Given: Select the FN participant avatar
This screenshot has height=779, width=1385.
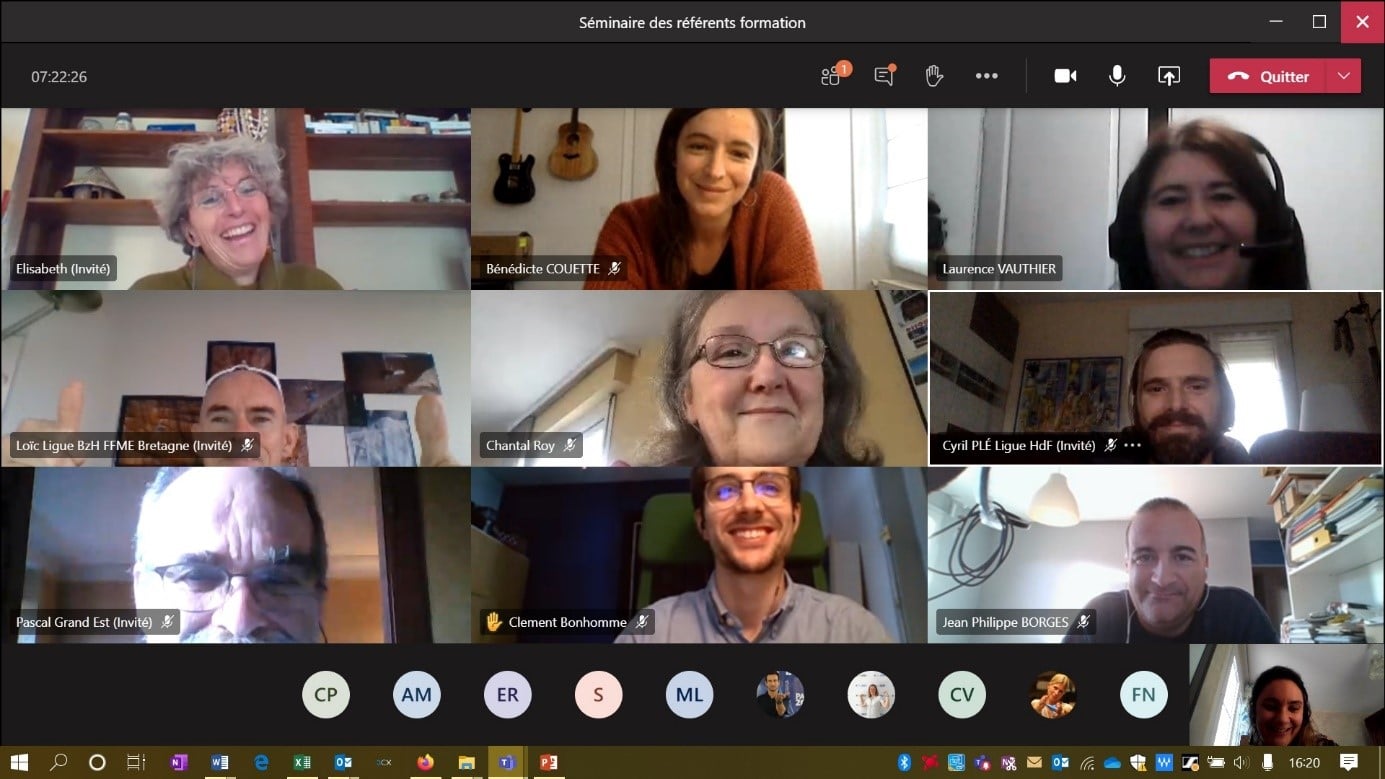Looking at the screenshot, I should (1144, 694).
